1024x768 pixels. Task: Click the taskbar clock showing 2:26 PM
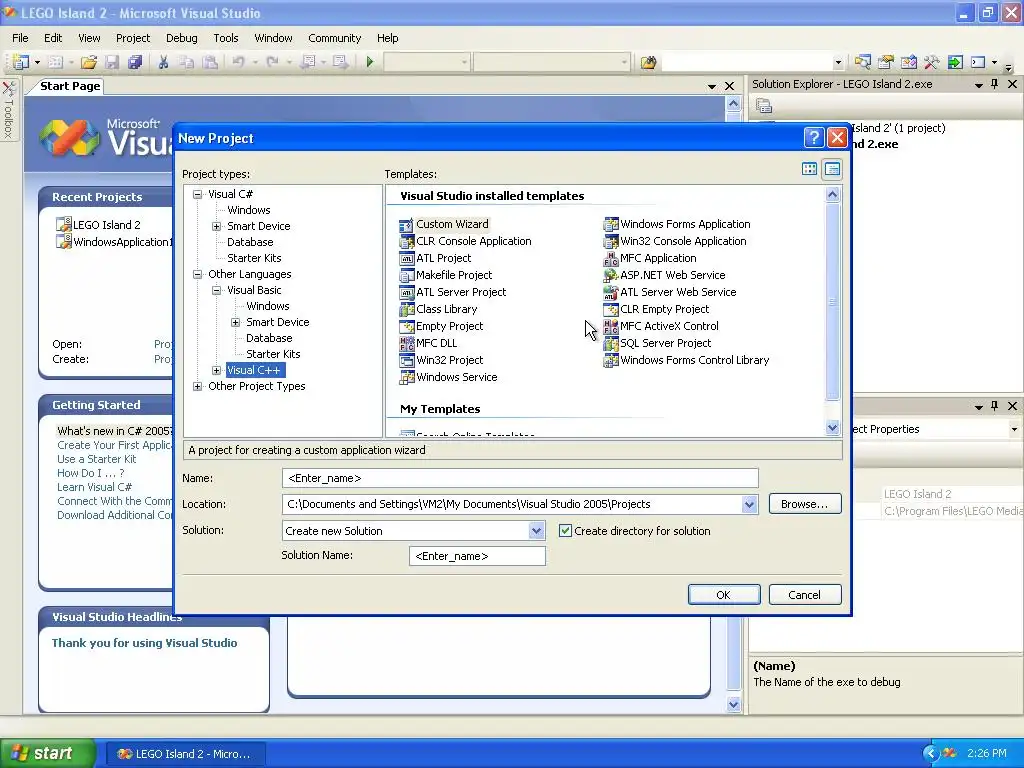pos(987,753)
